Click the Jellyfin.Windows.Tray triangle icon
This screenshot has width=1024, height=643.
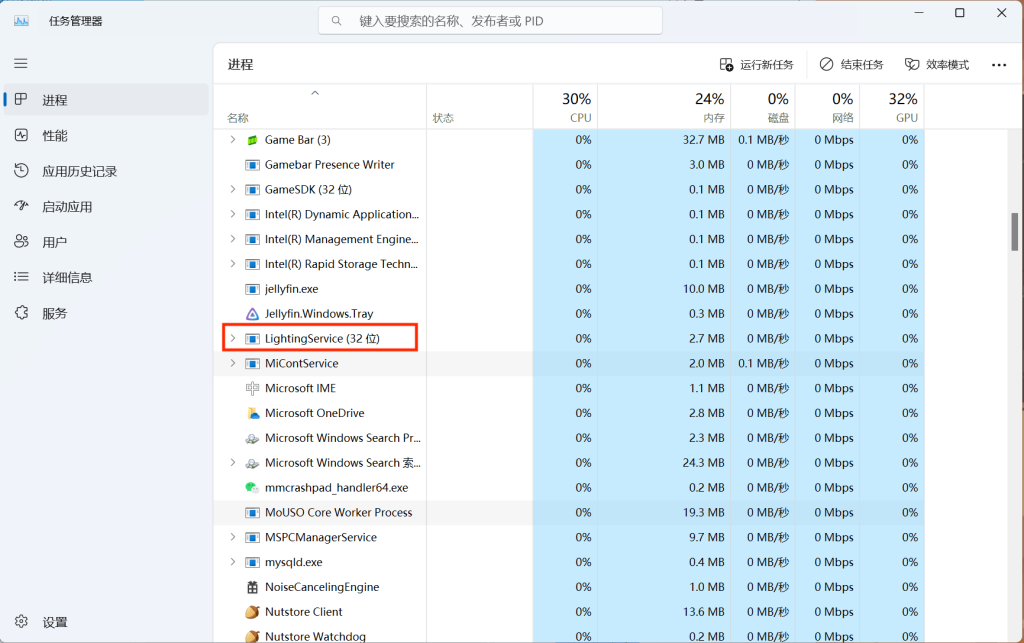pyautogui.click(x=252, y=314)
